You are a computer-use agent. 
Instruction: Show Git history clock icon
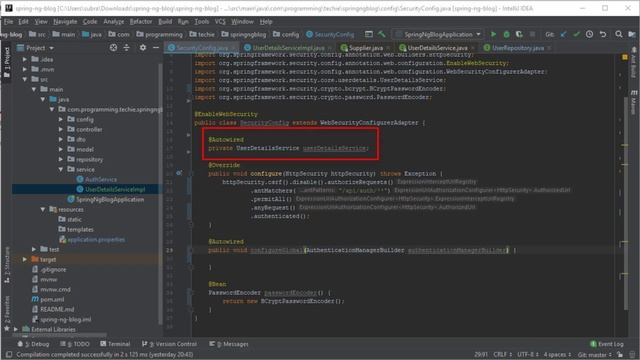pyautogui.click(x=589, y=34)
